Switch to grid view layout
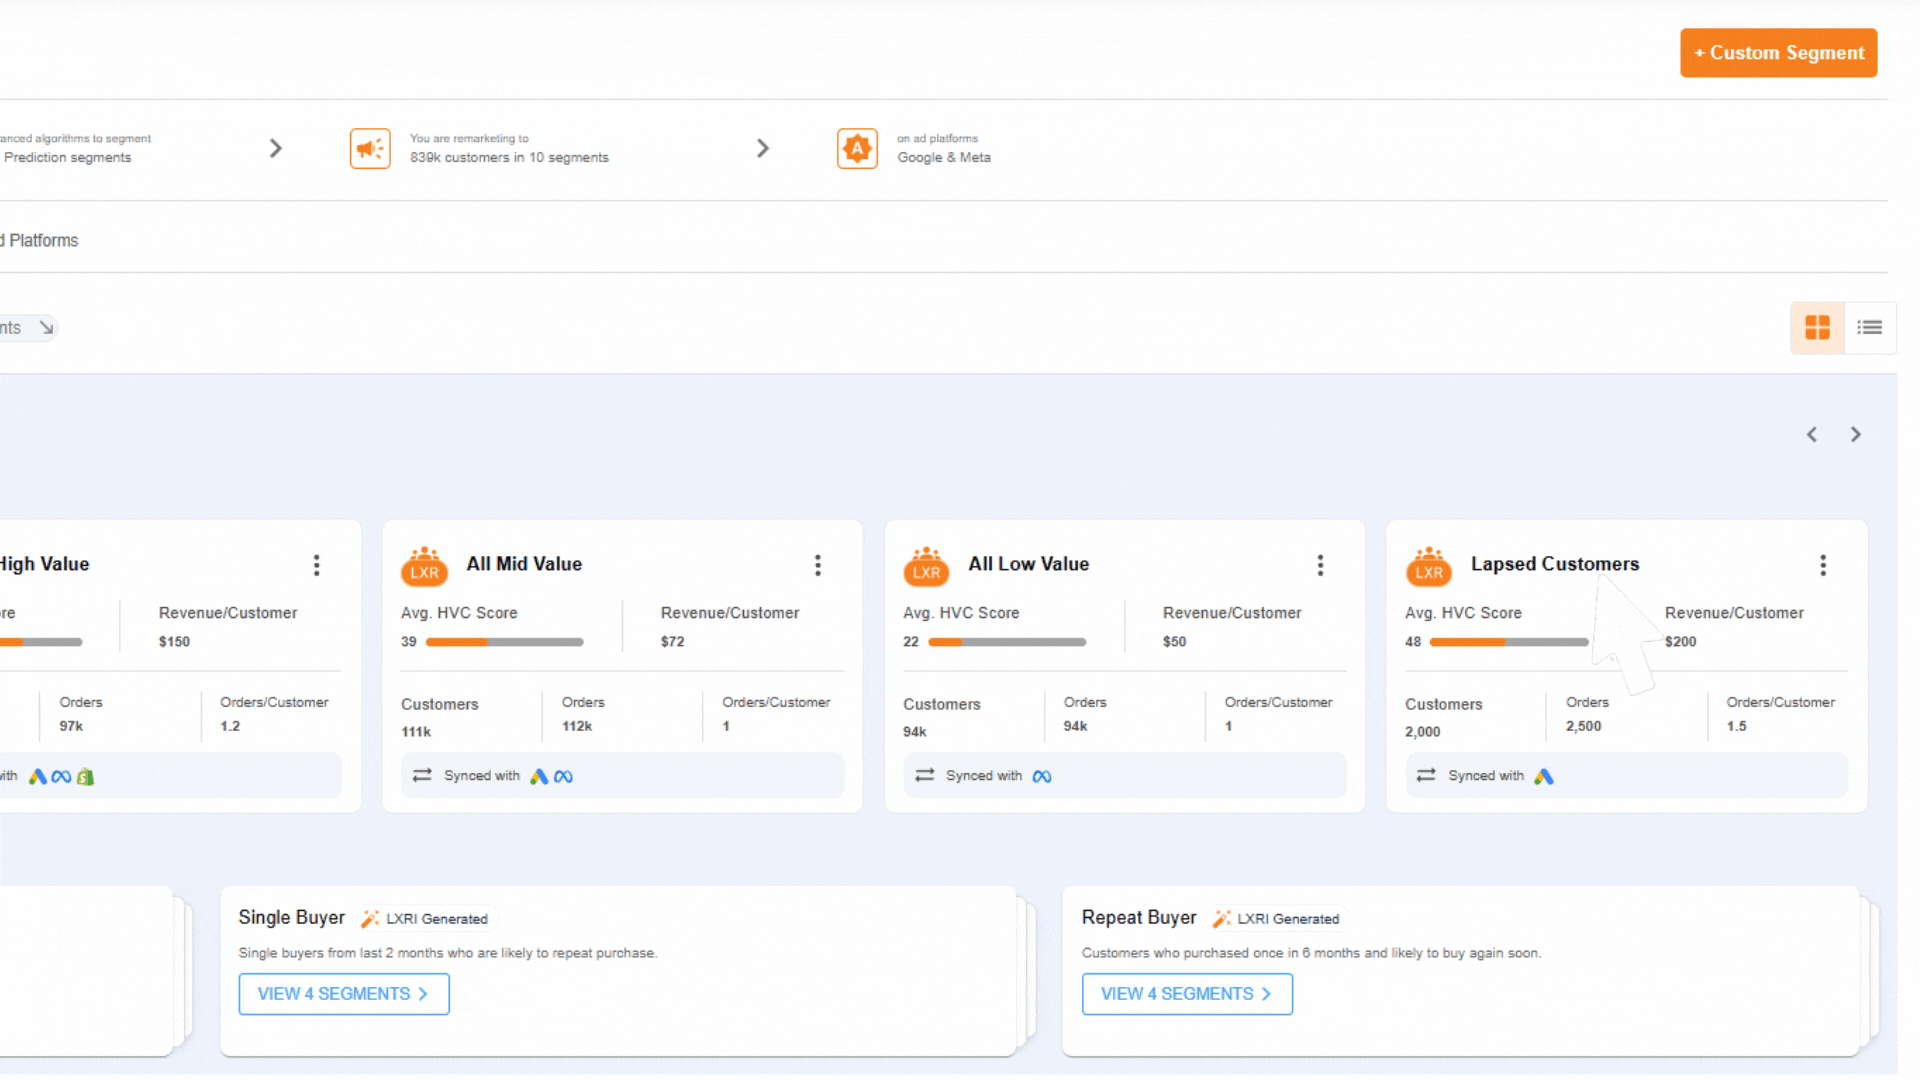 1817,327
